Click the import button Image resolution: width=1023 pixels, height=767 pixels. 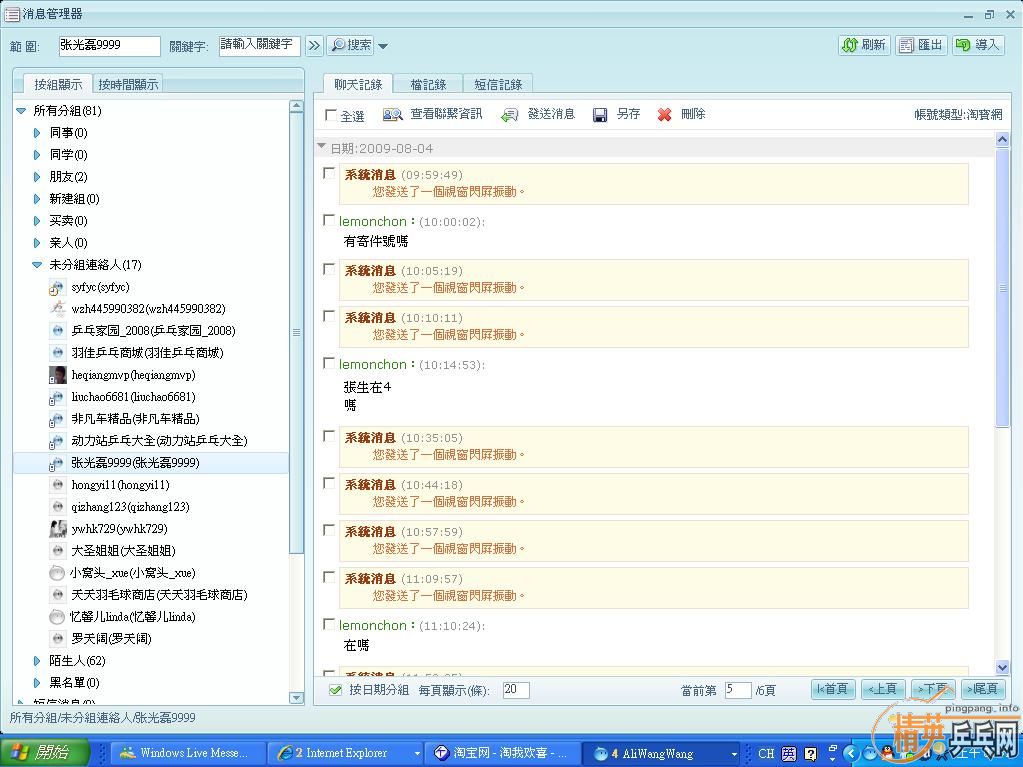pyautogui.click(x=977, y=45)
